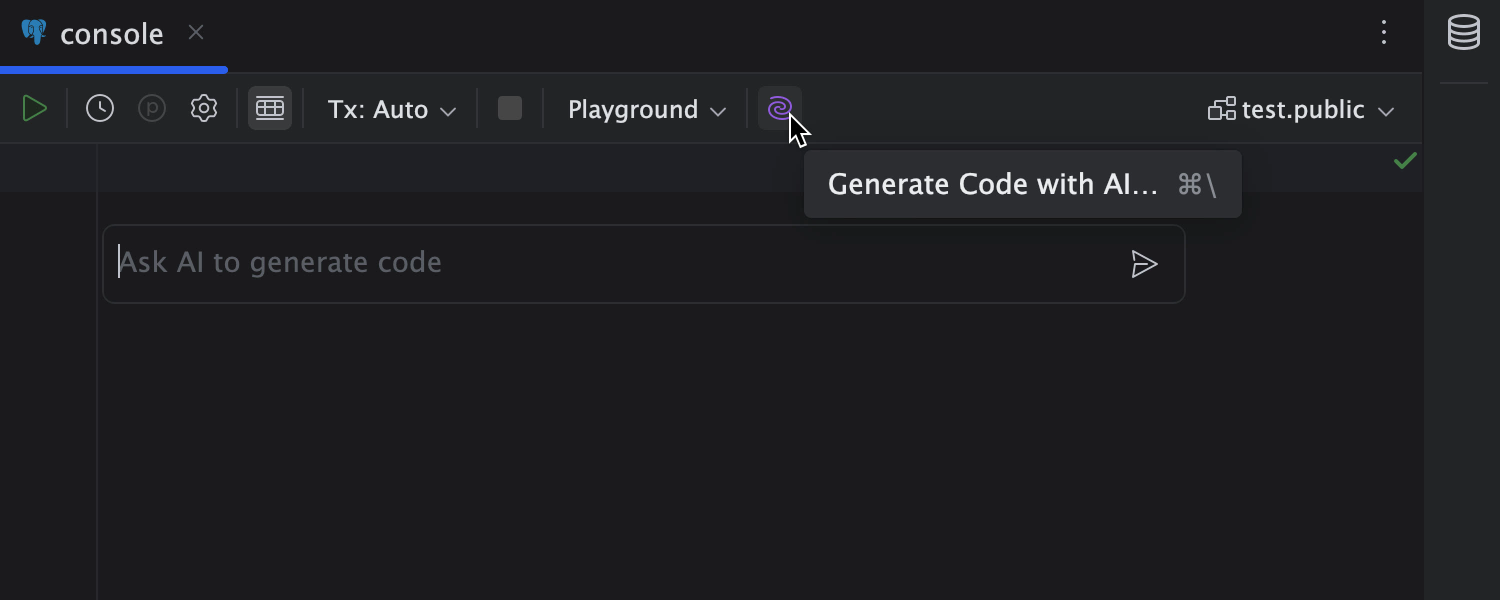Open the three-dot options menu
Screen dimensions: 1500x600
(1384, 33)
